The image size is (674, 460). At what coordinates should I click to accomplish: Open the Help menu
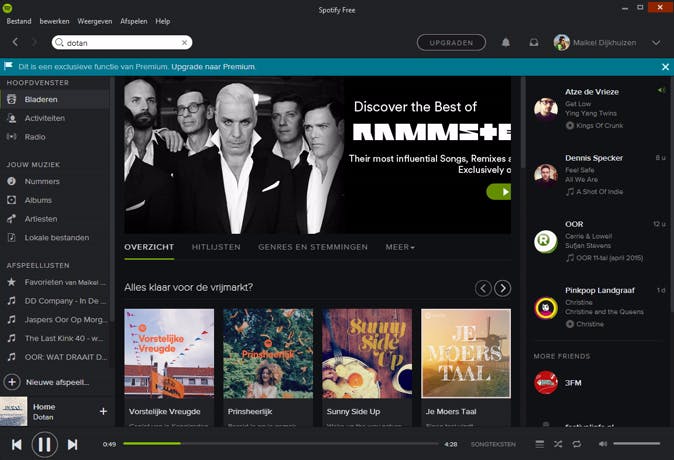[163, 21]
